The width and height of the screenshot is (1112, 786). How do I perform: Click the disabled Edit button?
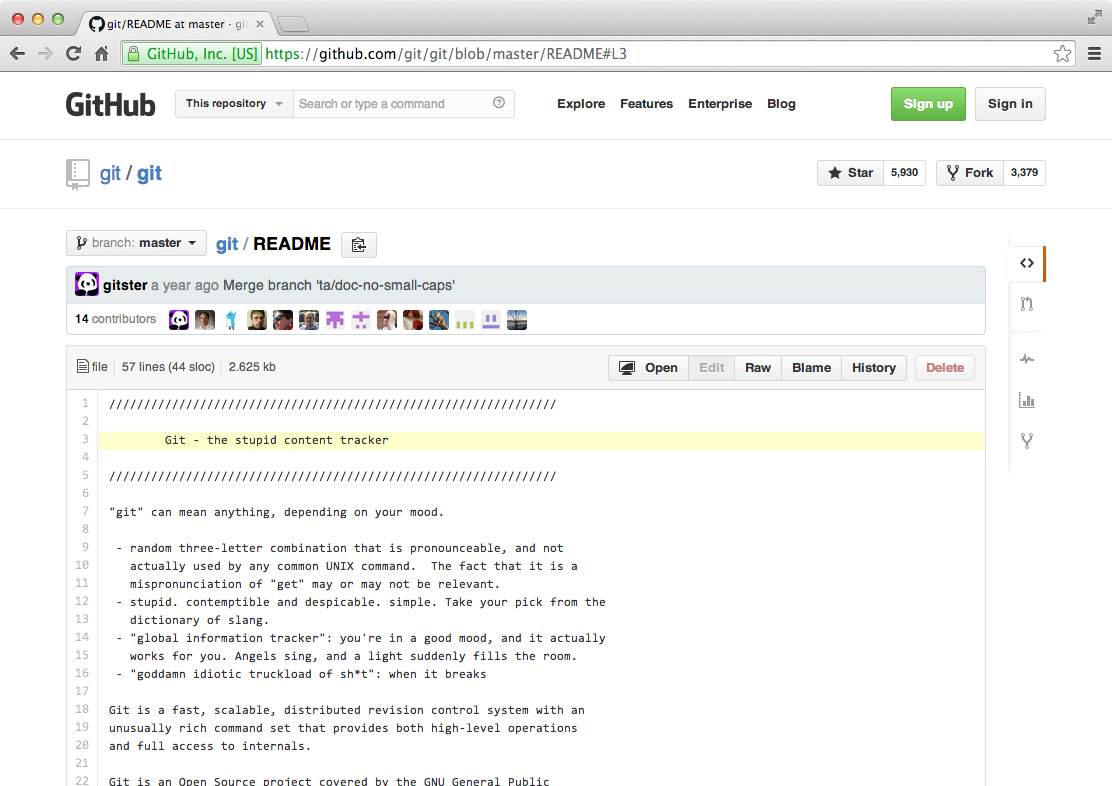point(711,367)
